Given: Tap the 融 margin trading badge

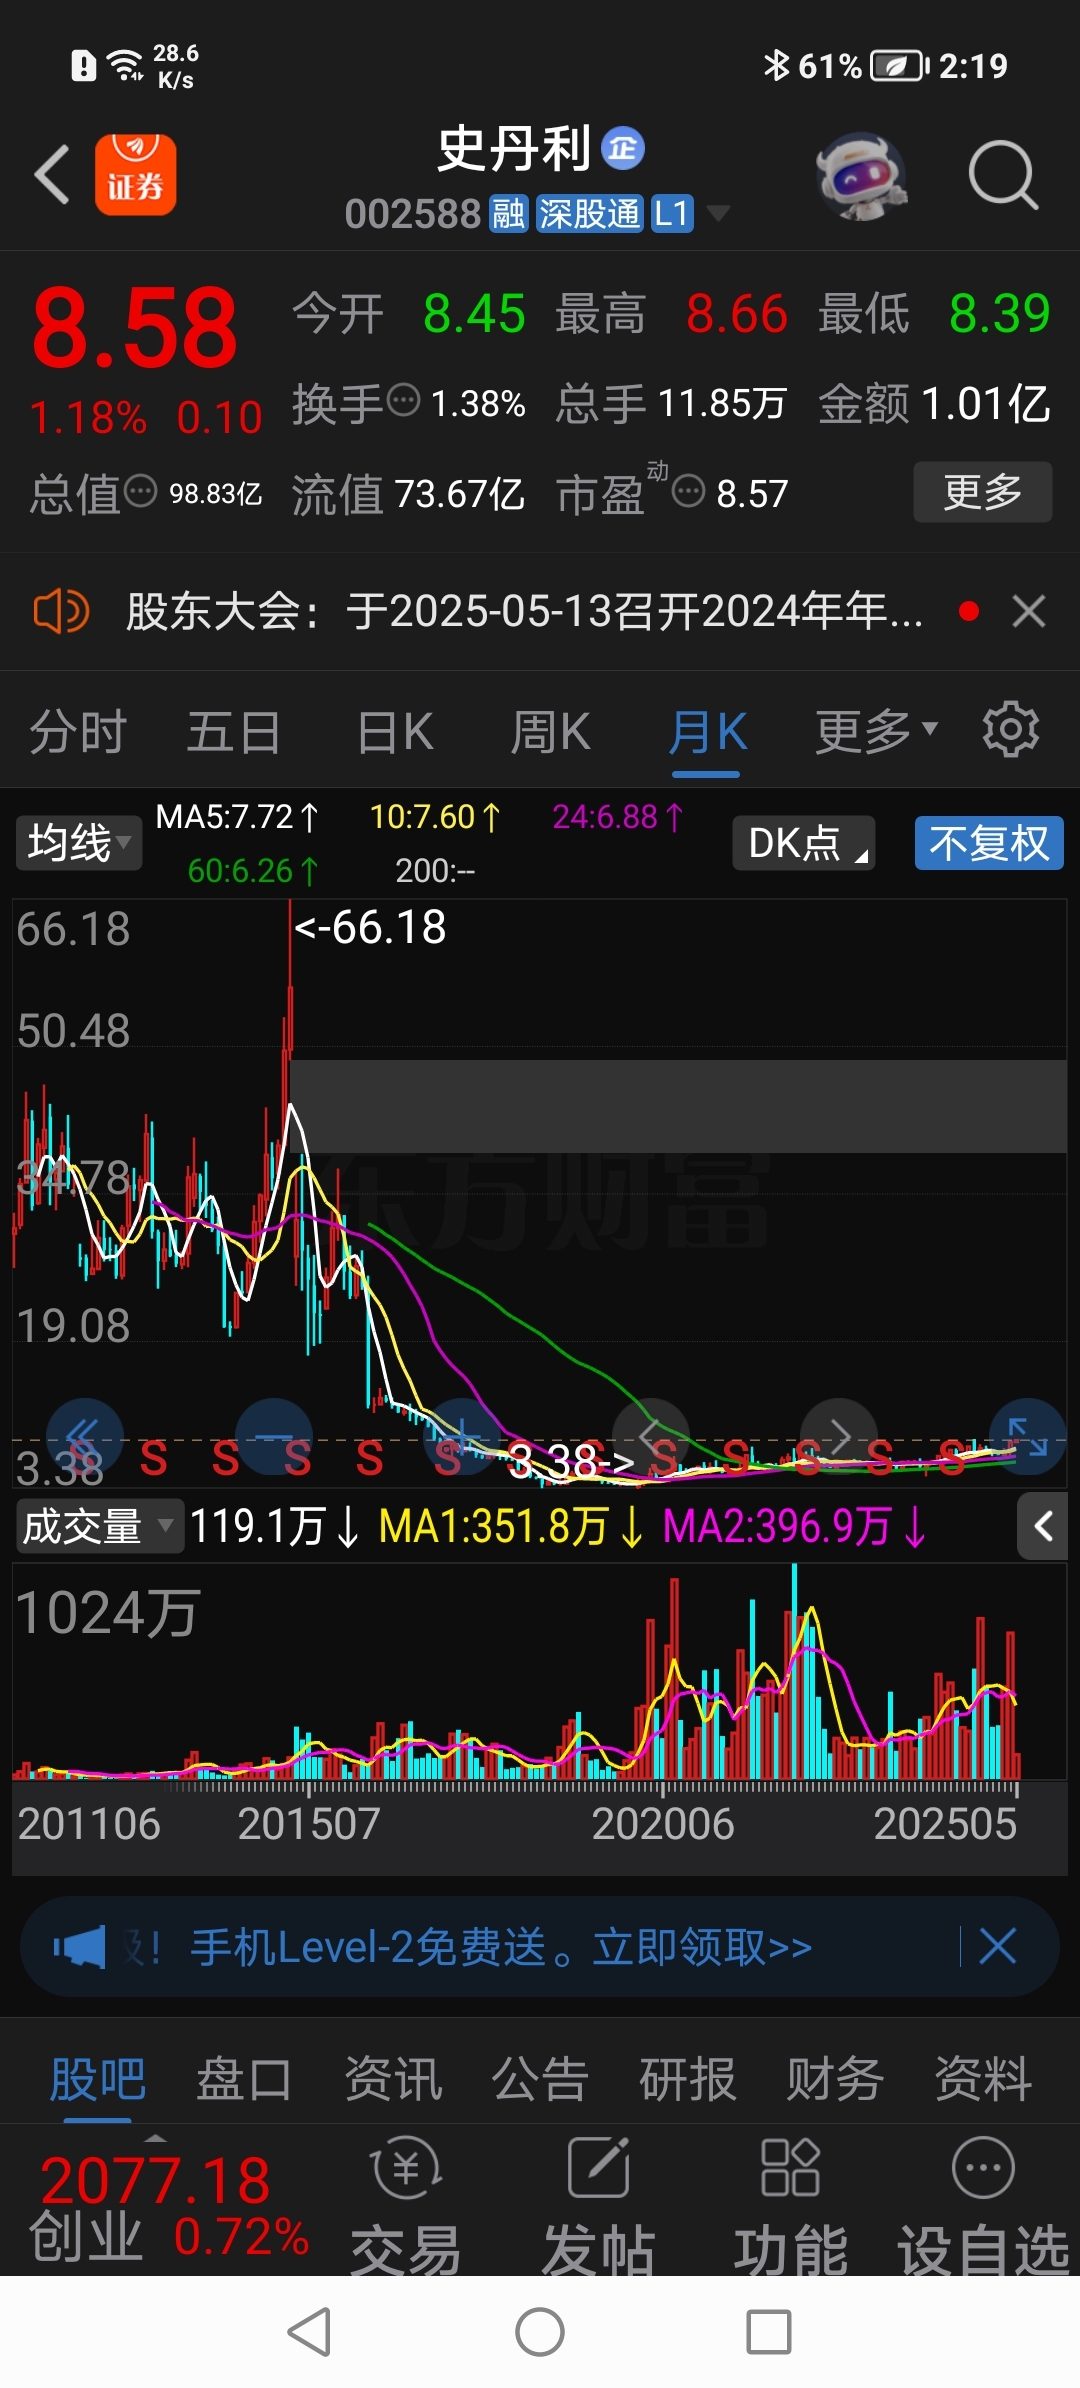Looking at the screenshot, I should pyautogui.click(x=508, y=213).
